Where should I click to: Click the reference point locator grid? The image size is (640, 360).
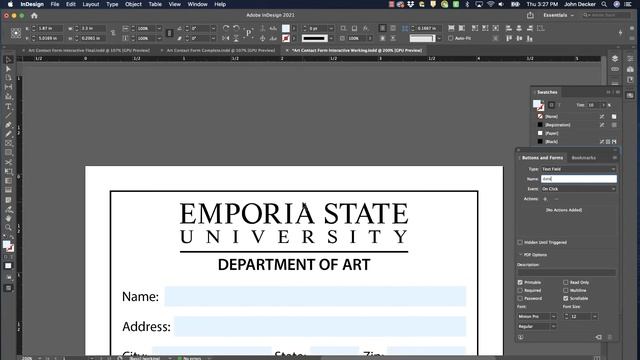[16, 33]
